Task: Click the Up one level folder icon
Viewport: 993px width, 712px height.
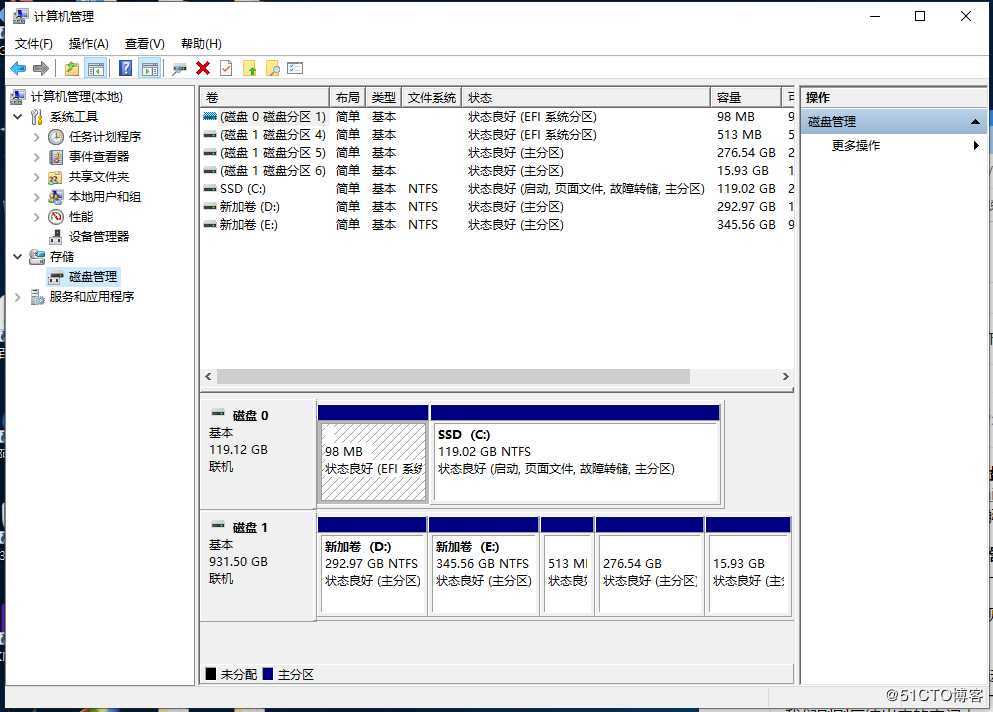Action: [x=72, y=68]
